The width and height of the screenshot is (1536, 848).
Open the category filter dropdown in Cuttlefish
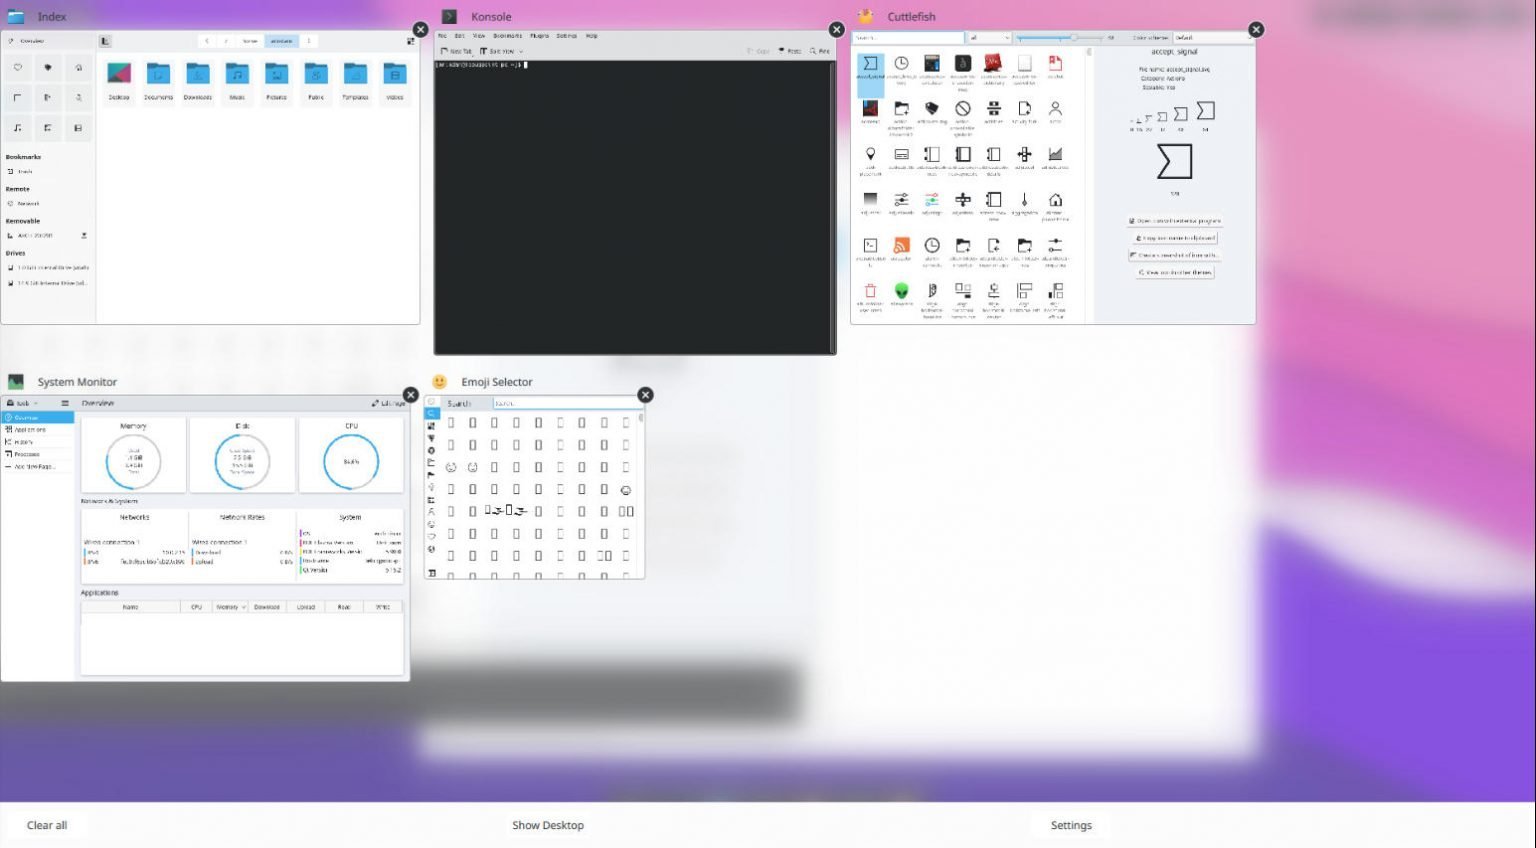(989, 38)
